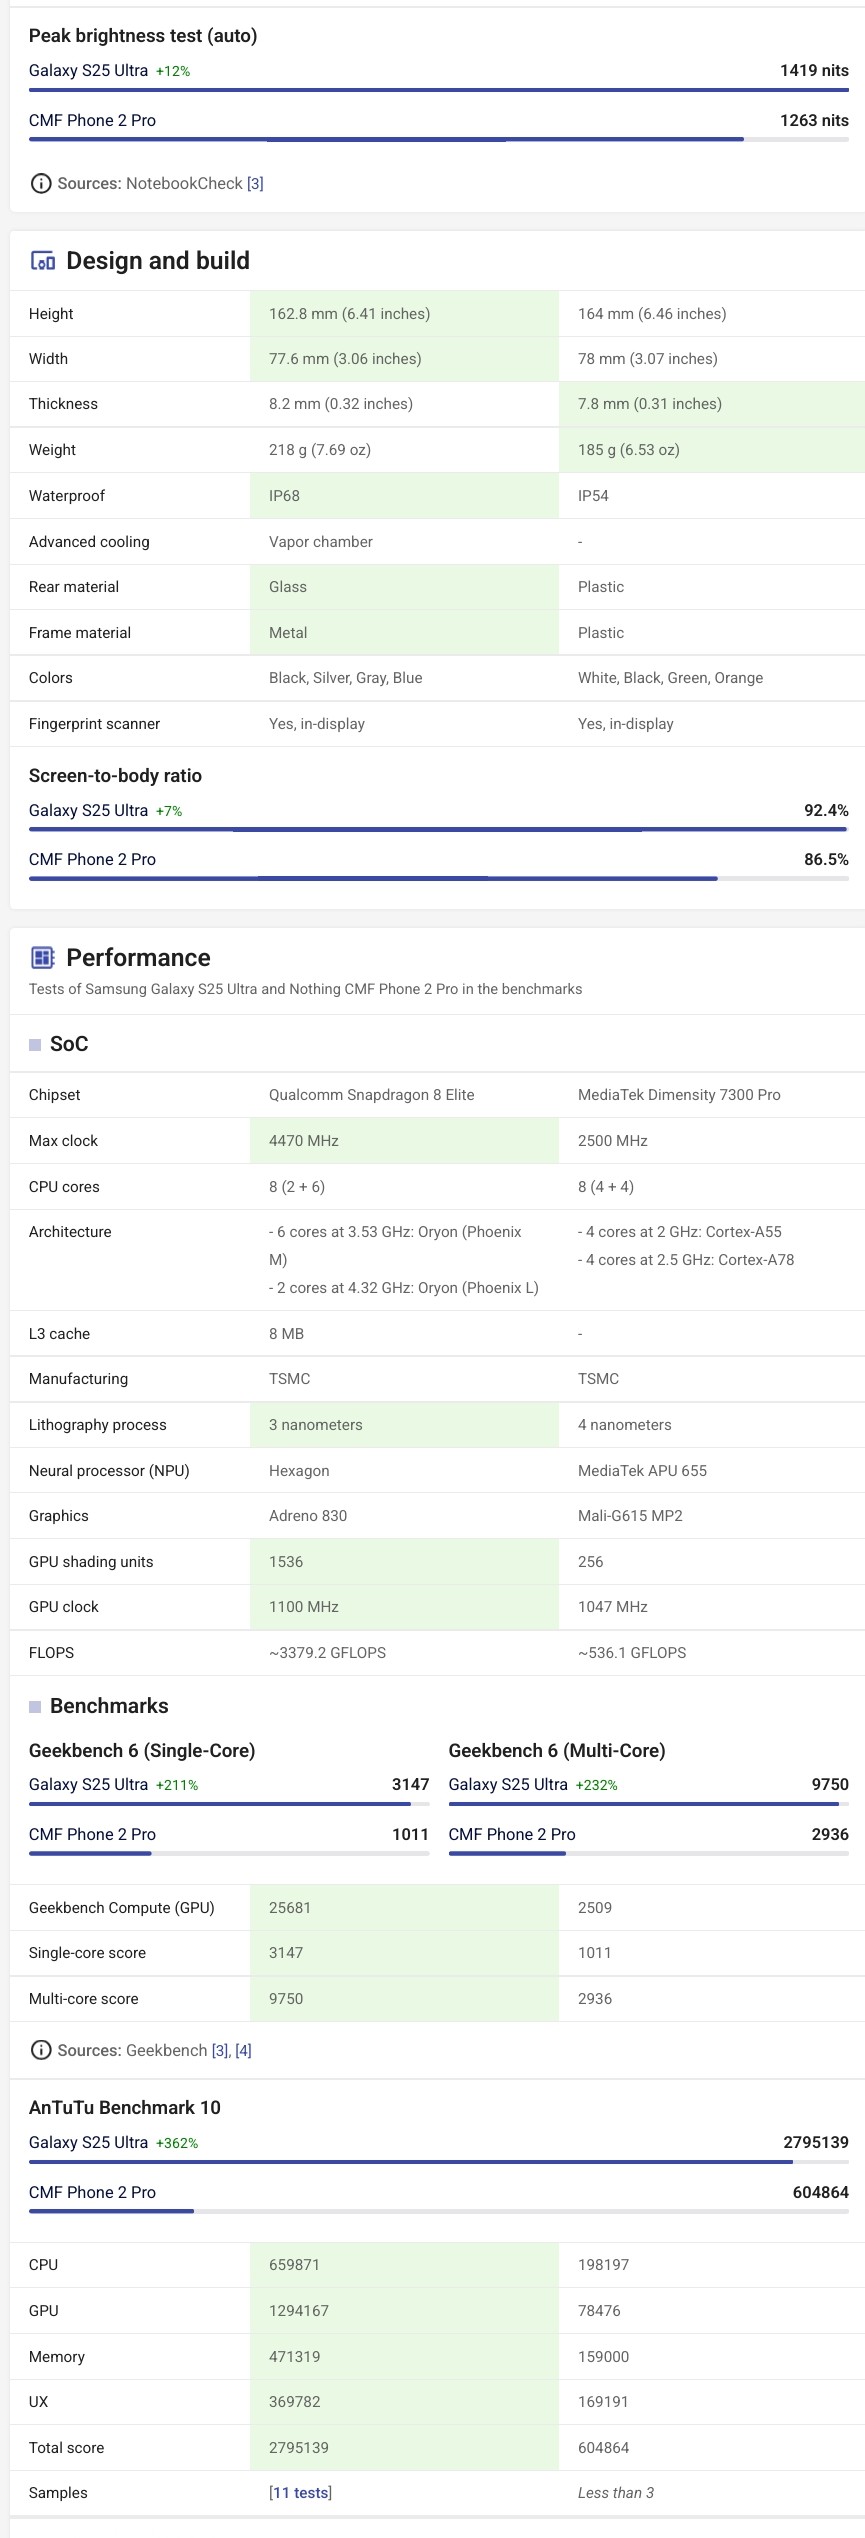Select the '1263 nits' value

[814, 120]
